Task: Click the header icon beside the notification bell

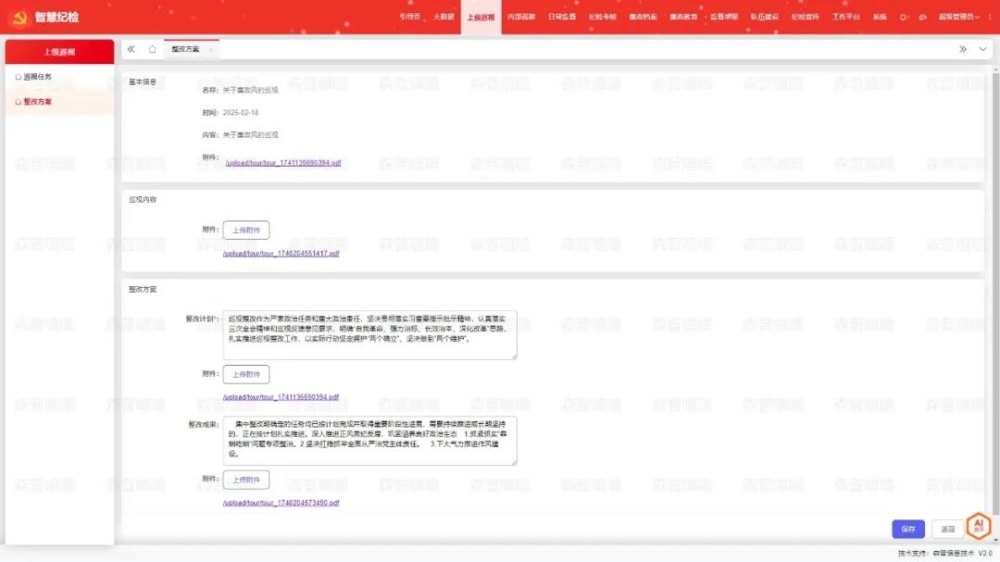Action: (x=922, y=17)
